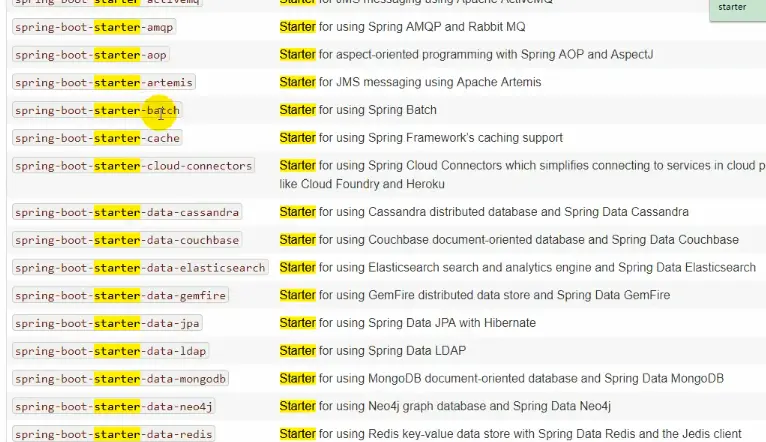Click the Spring AMQP and Rabbit MQ description
Screen dimensions: 766x442
tap(403, 27)
